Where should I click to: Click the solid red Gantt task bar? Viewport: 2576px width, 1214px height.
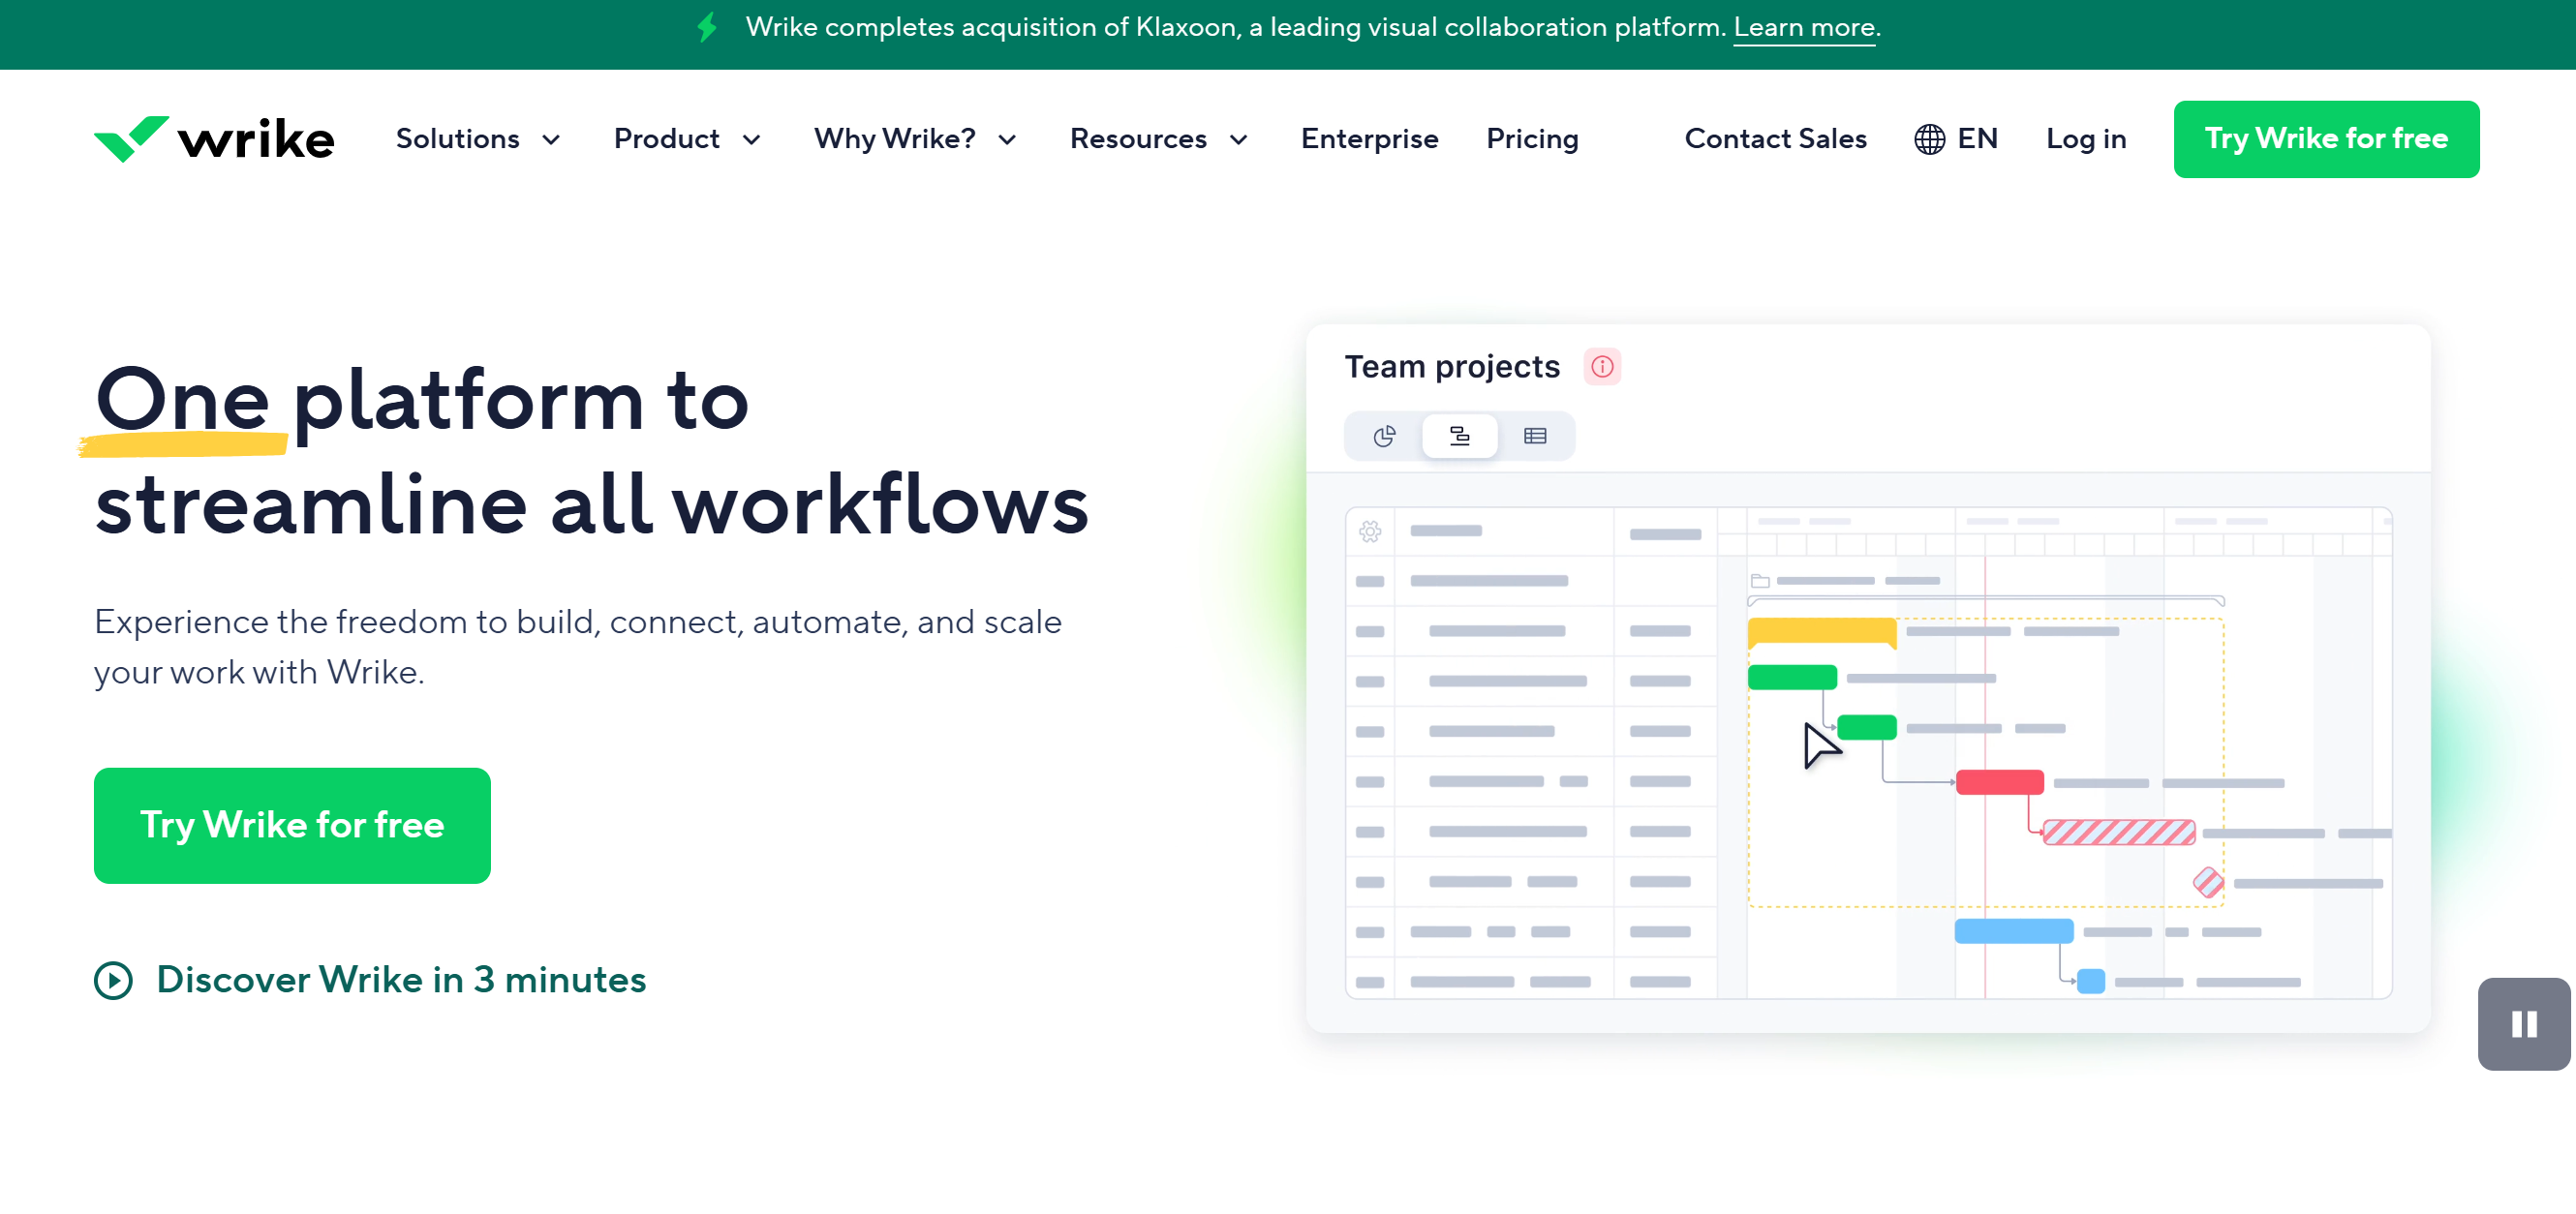pyautogui.click(x=1999, y=782)
